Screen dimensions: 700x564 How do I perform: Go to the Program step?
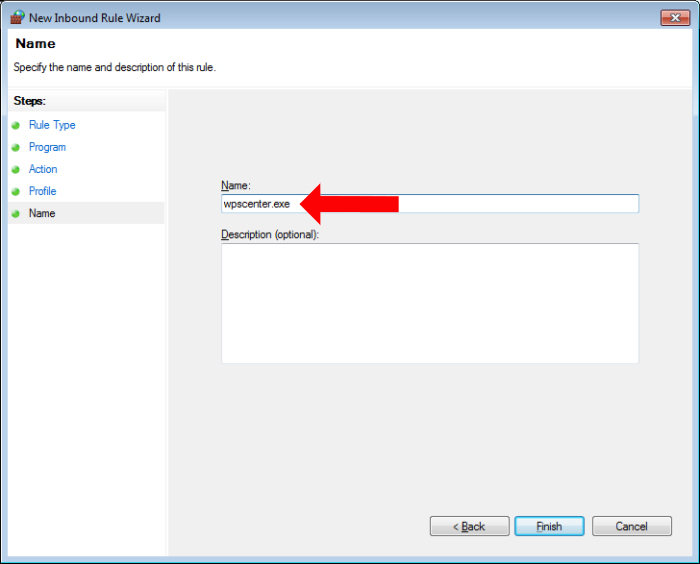click(x=47, y=147)
